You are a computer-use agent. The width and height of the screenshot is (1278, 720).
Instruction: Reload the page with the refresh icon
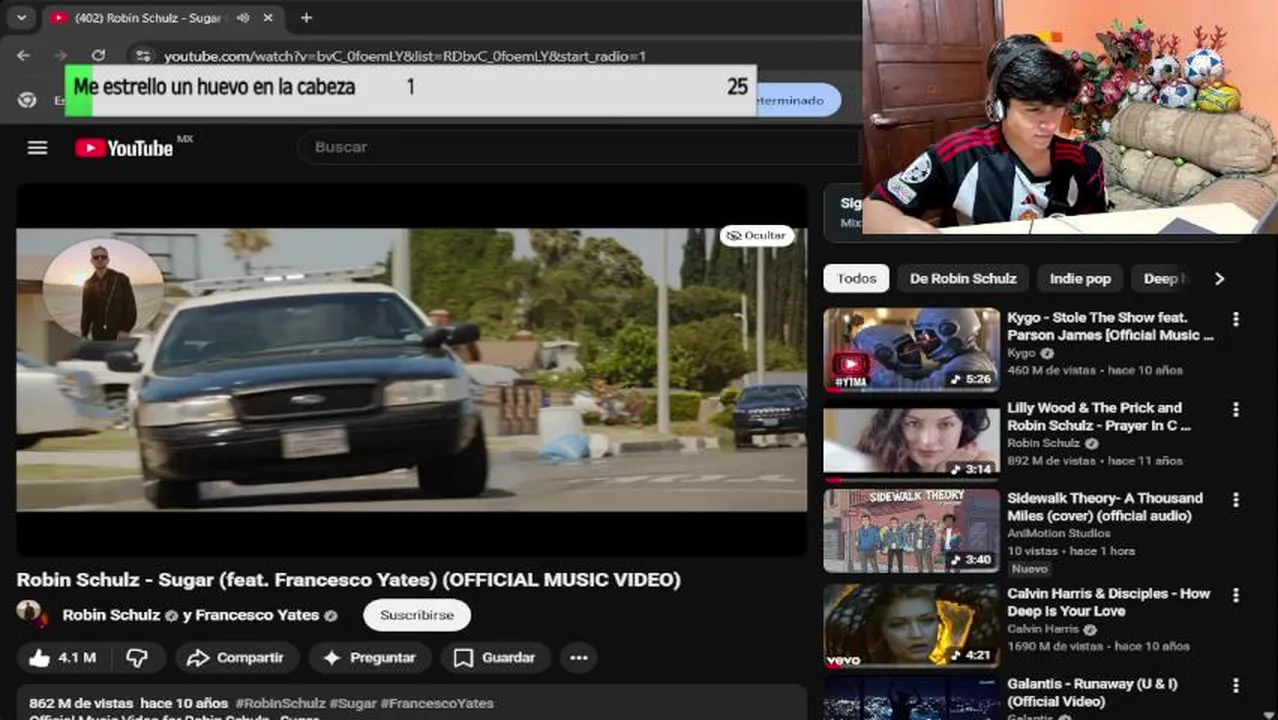(98, 56)
